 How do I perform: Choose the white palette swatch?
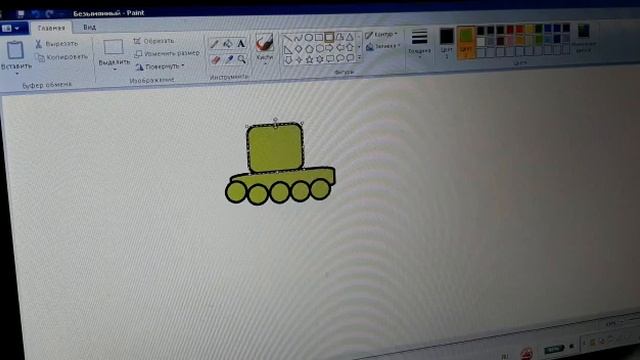(x=481, y=41)
